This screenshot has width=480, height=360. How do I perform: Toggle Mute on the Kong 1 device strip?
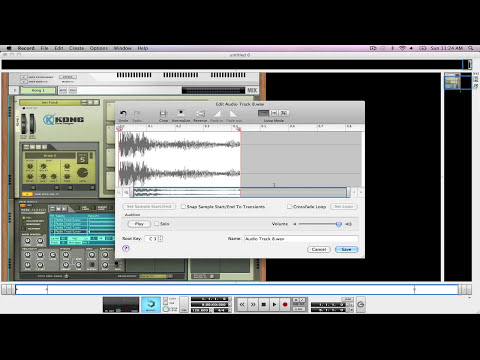click(x=63, y=90)
